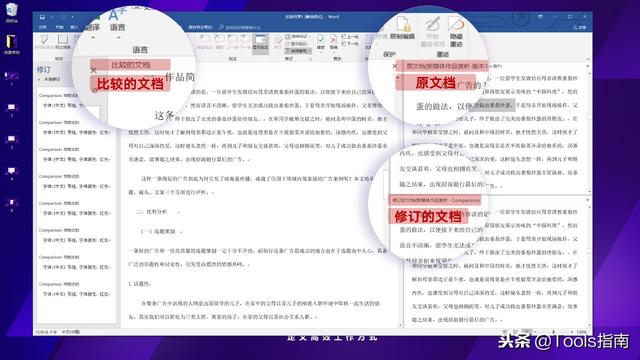
Task: Click the 优势分析 heading in compared document
Action: pyautogui.click(x=157, y=212)
